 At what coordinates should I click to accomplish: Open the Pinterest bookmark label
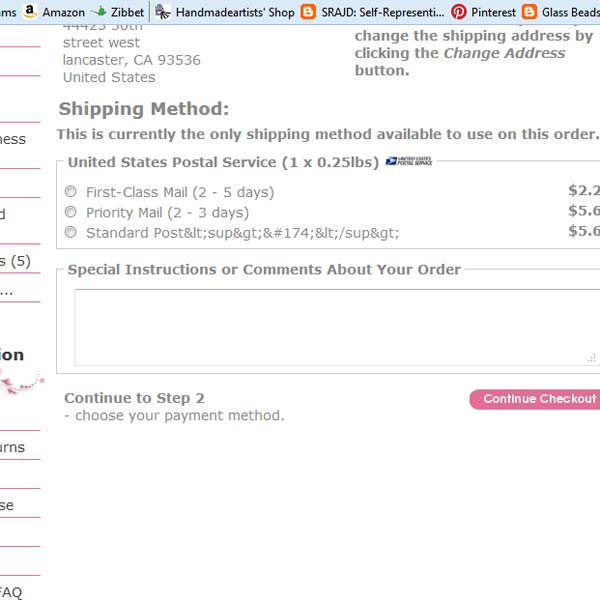click(x=493, y=13)
